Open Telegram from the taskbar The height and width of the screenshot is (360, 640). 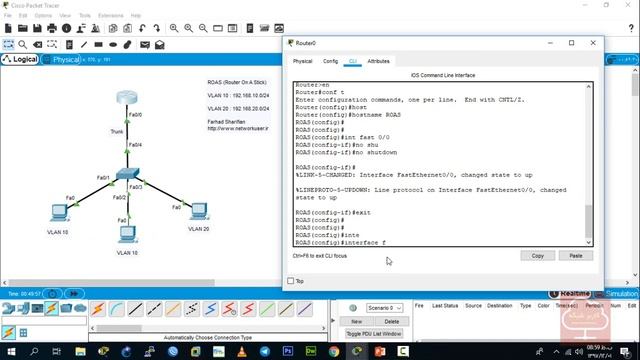pyautogui.click(x=265, y=351)
